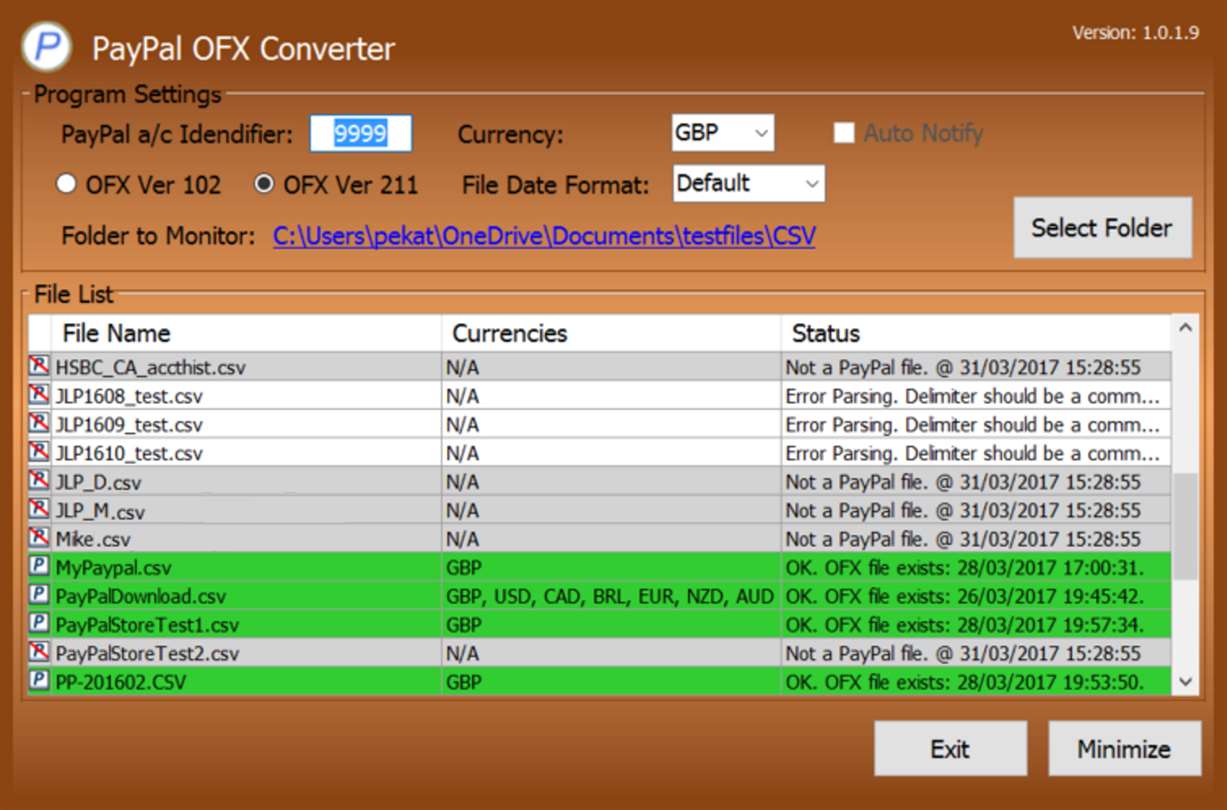
Task: Click status 'OK. OFX file exists: 28/03/2017 19:53:50.'
Action: pyautogui.click(x=964, y=683)
